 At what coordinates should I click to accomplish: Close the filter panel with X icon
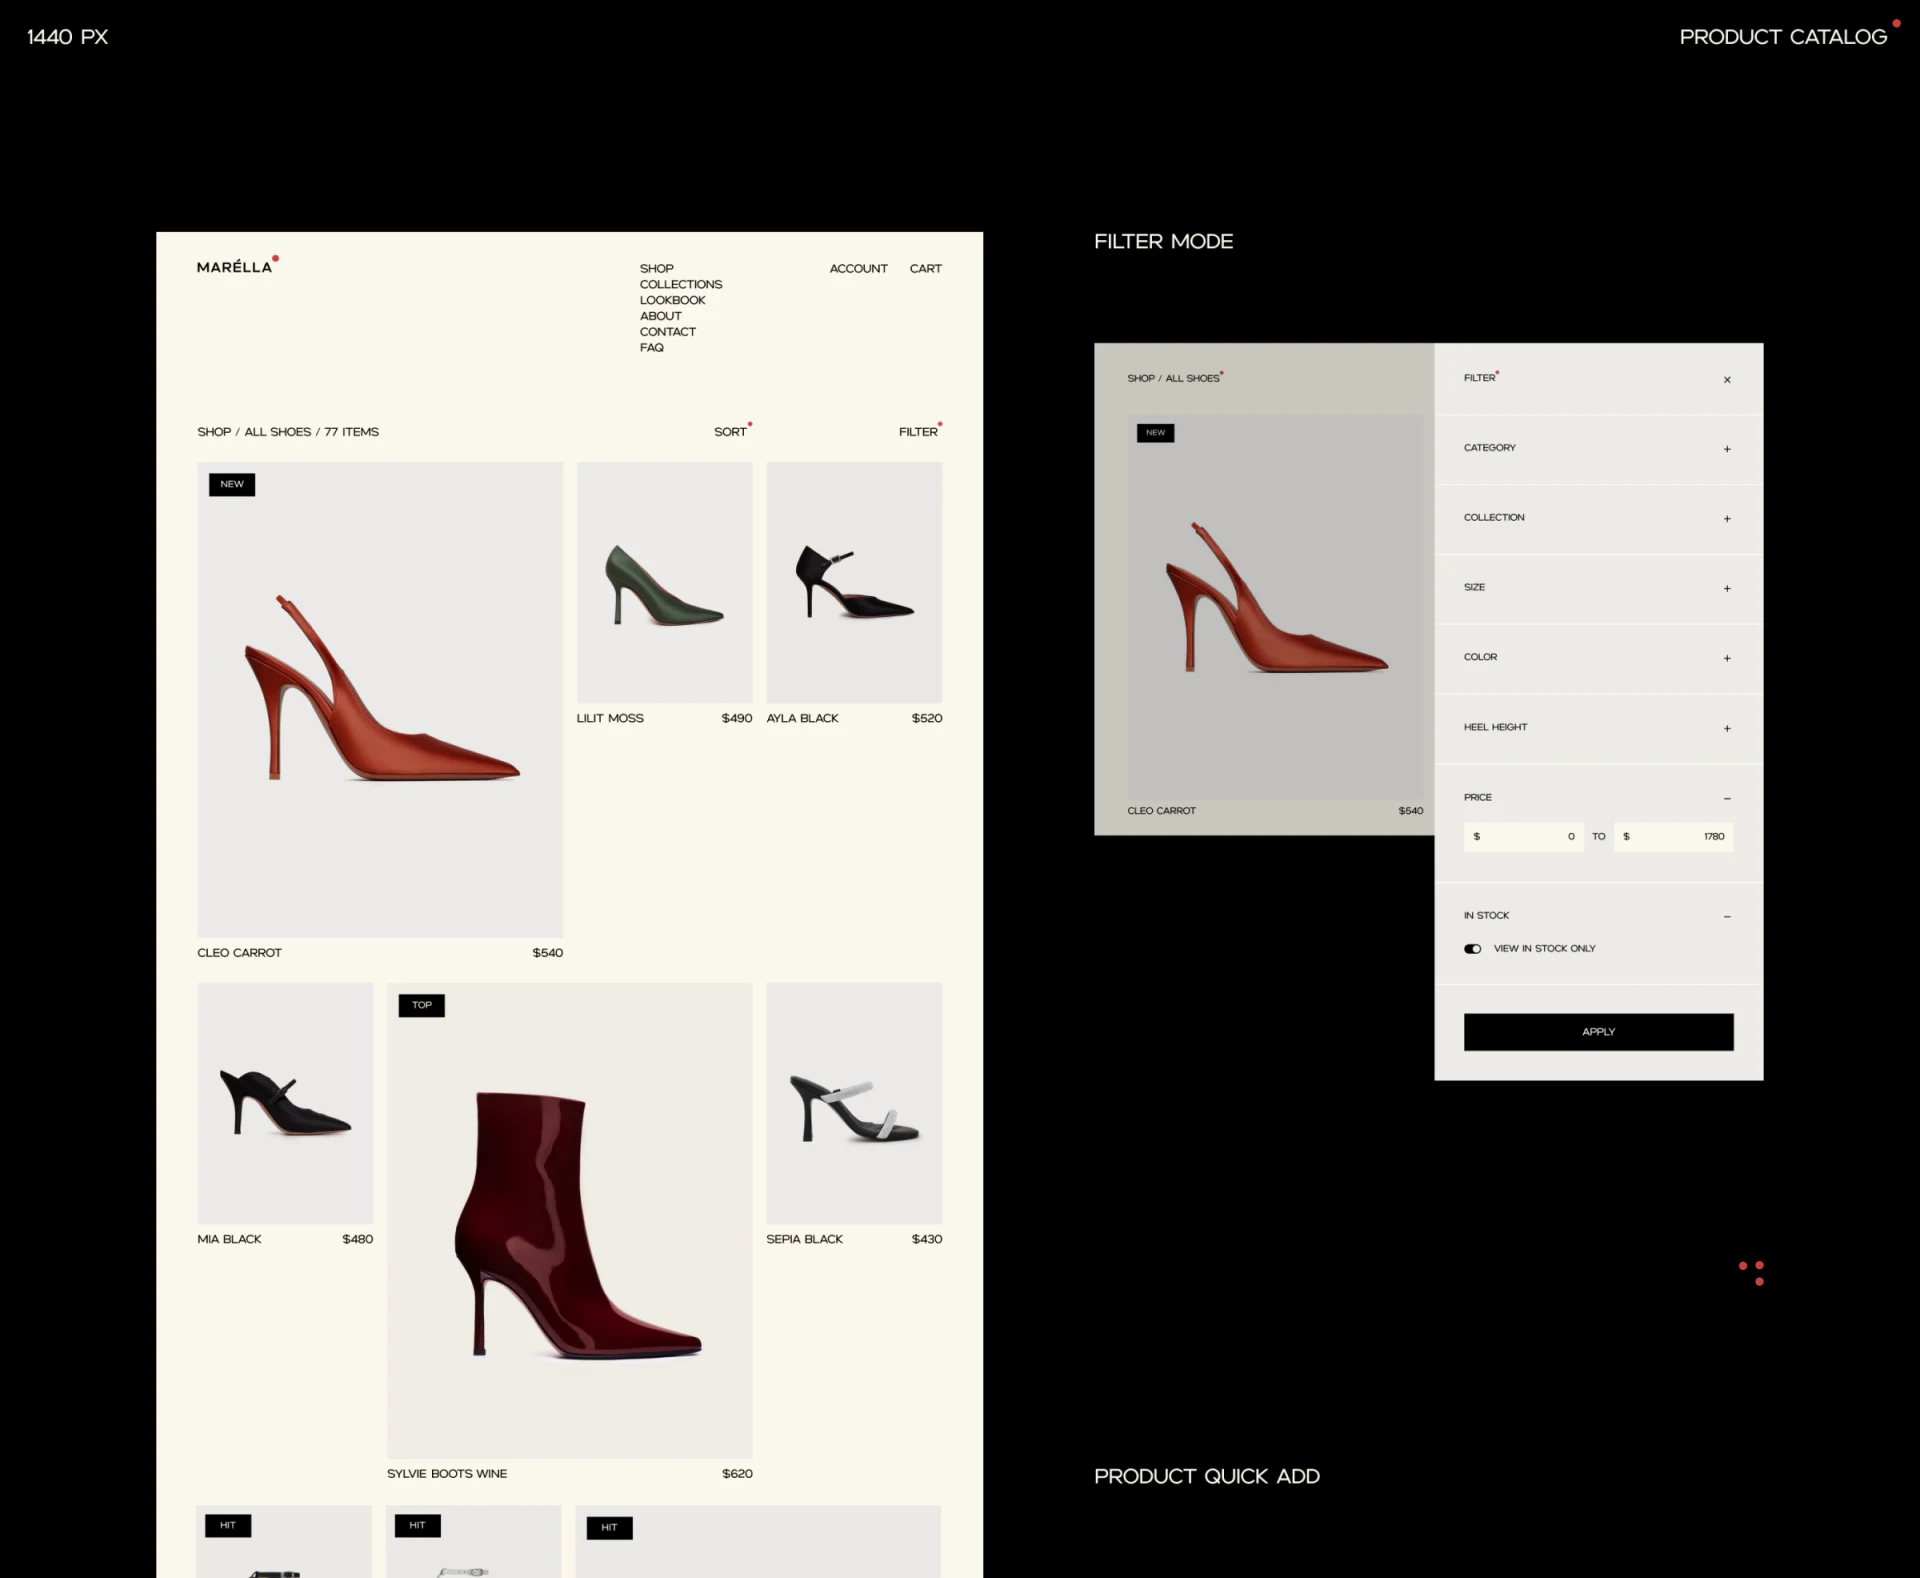(1727, 380)
